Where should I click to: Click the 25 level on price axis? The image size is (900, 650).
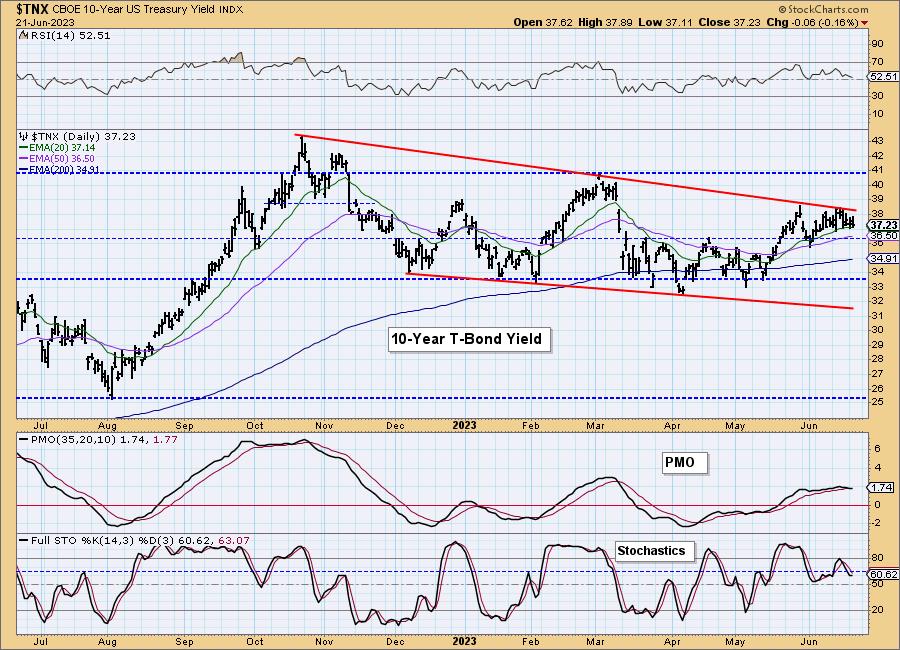878,403
